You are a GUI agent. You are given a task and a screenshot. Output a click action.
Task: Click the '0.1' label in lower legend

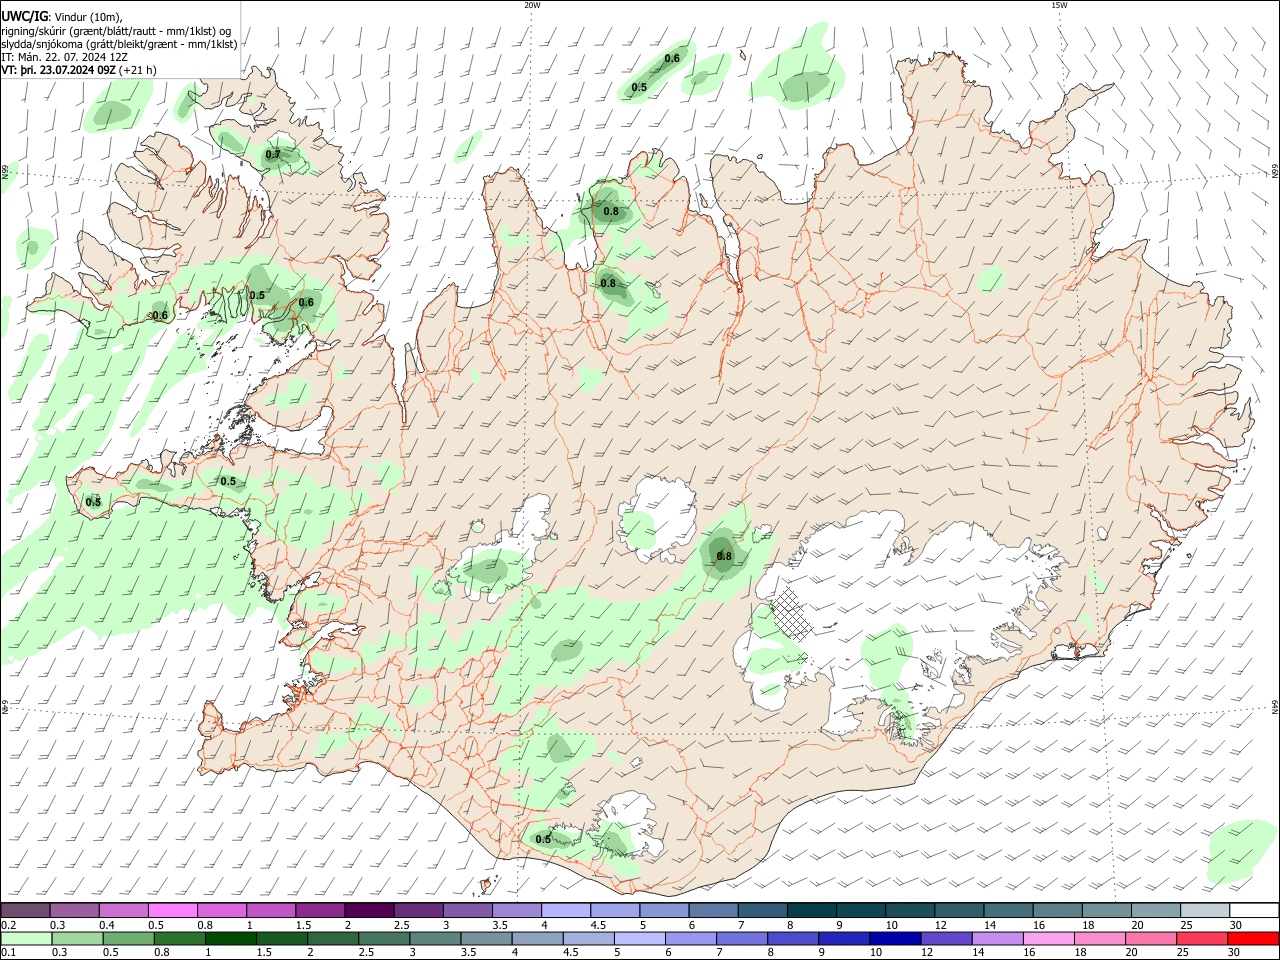pyautogui.click(x=9, y=952)
